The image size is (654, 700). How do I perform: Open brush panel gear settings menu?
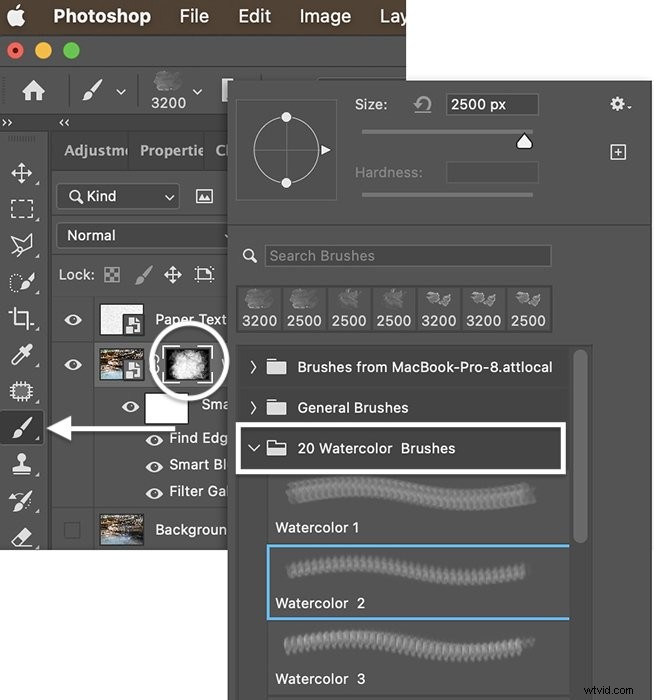coord(620,105)
